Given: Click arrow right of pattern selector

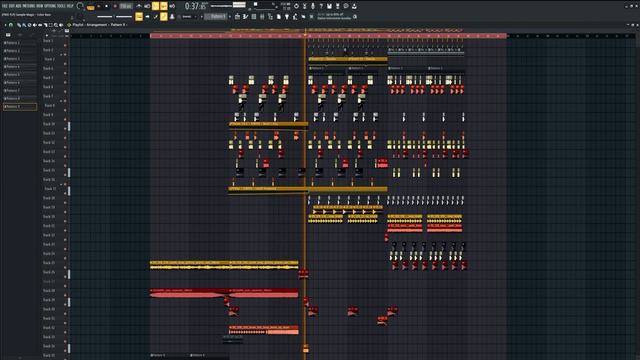Looking at the screenshot, I should pos(230,17).
